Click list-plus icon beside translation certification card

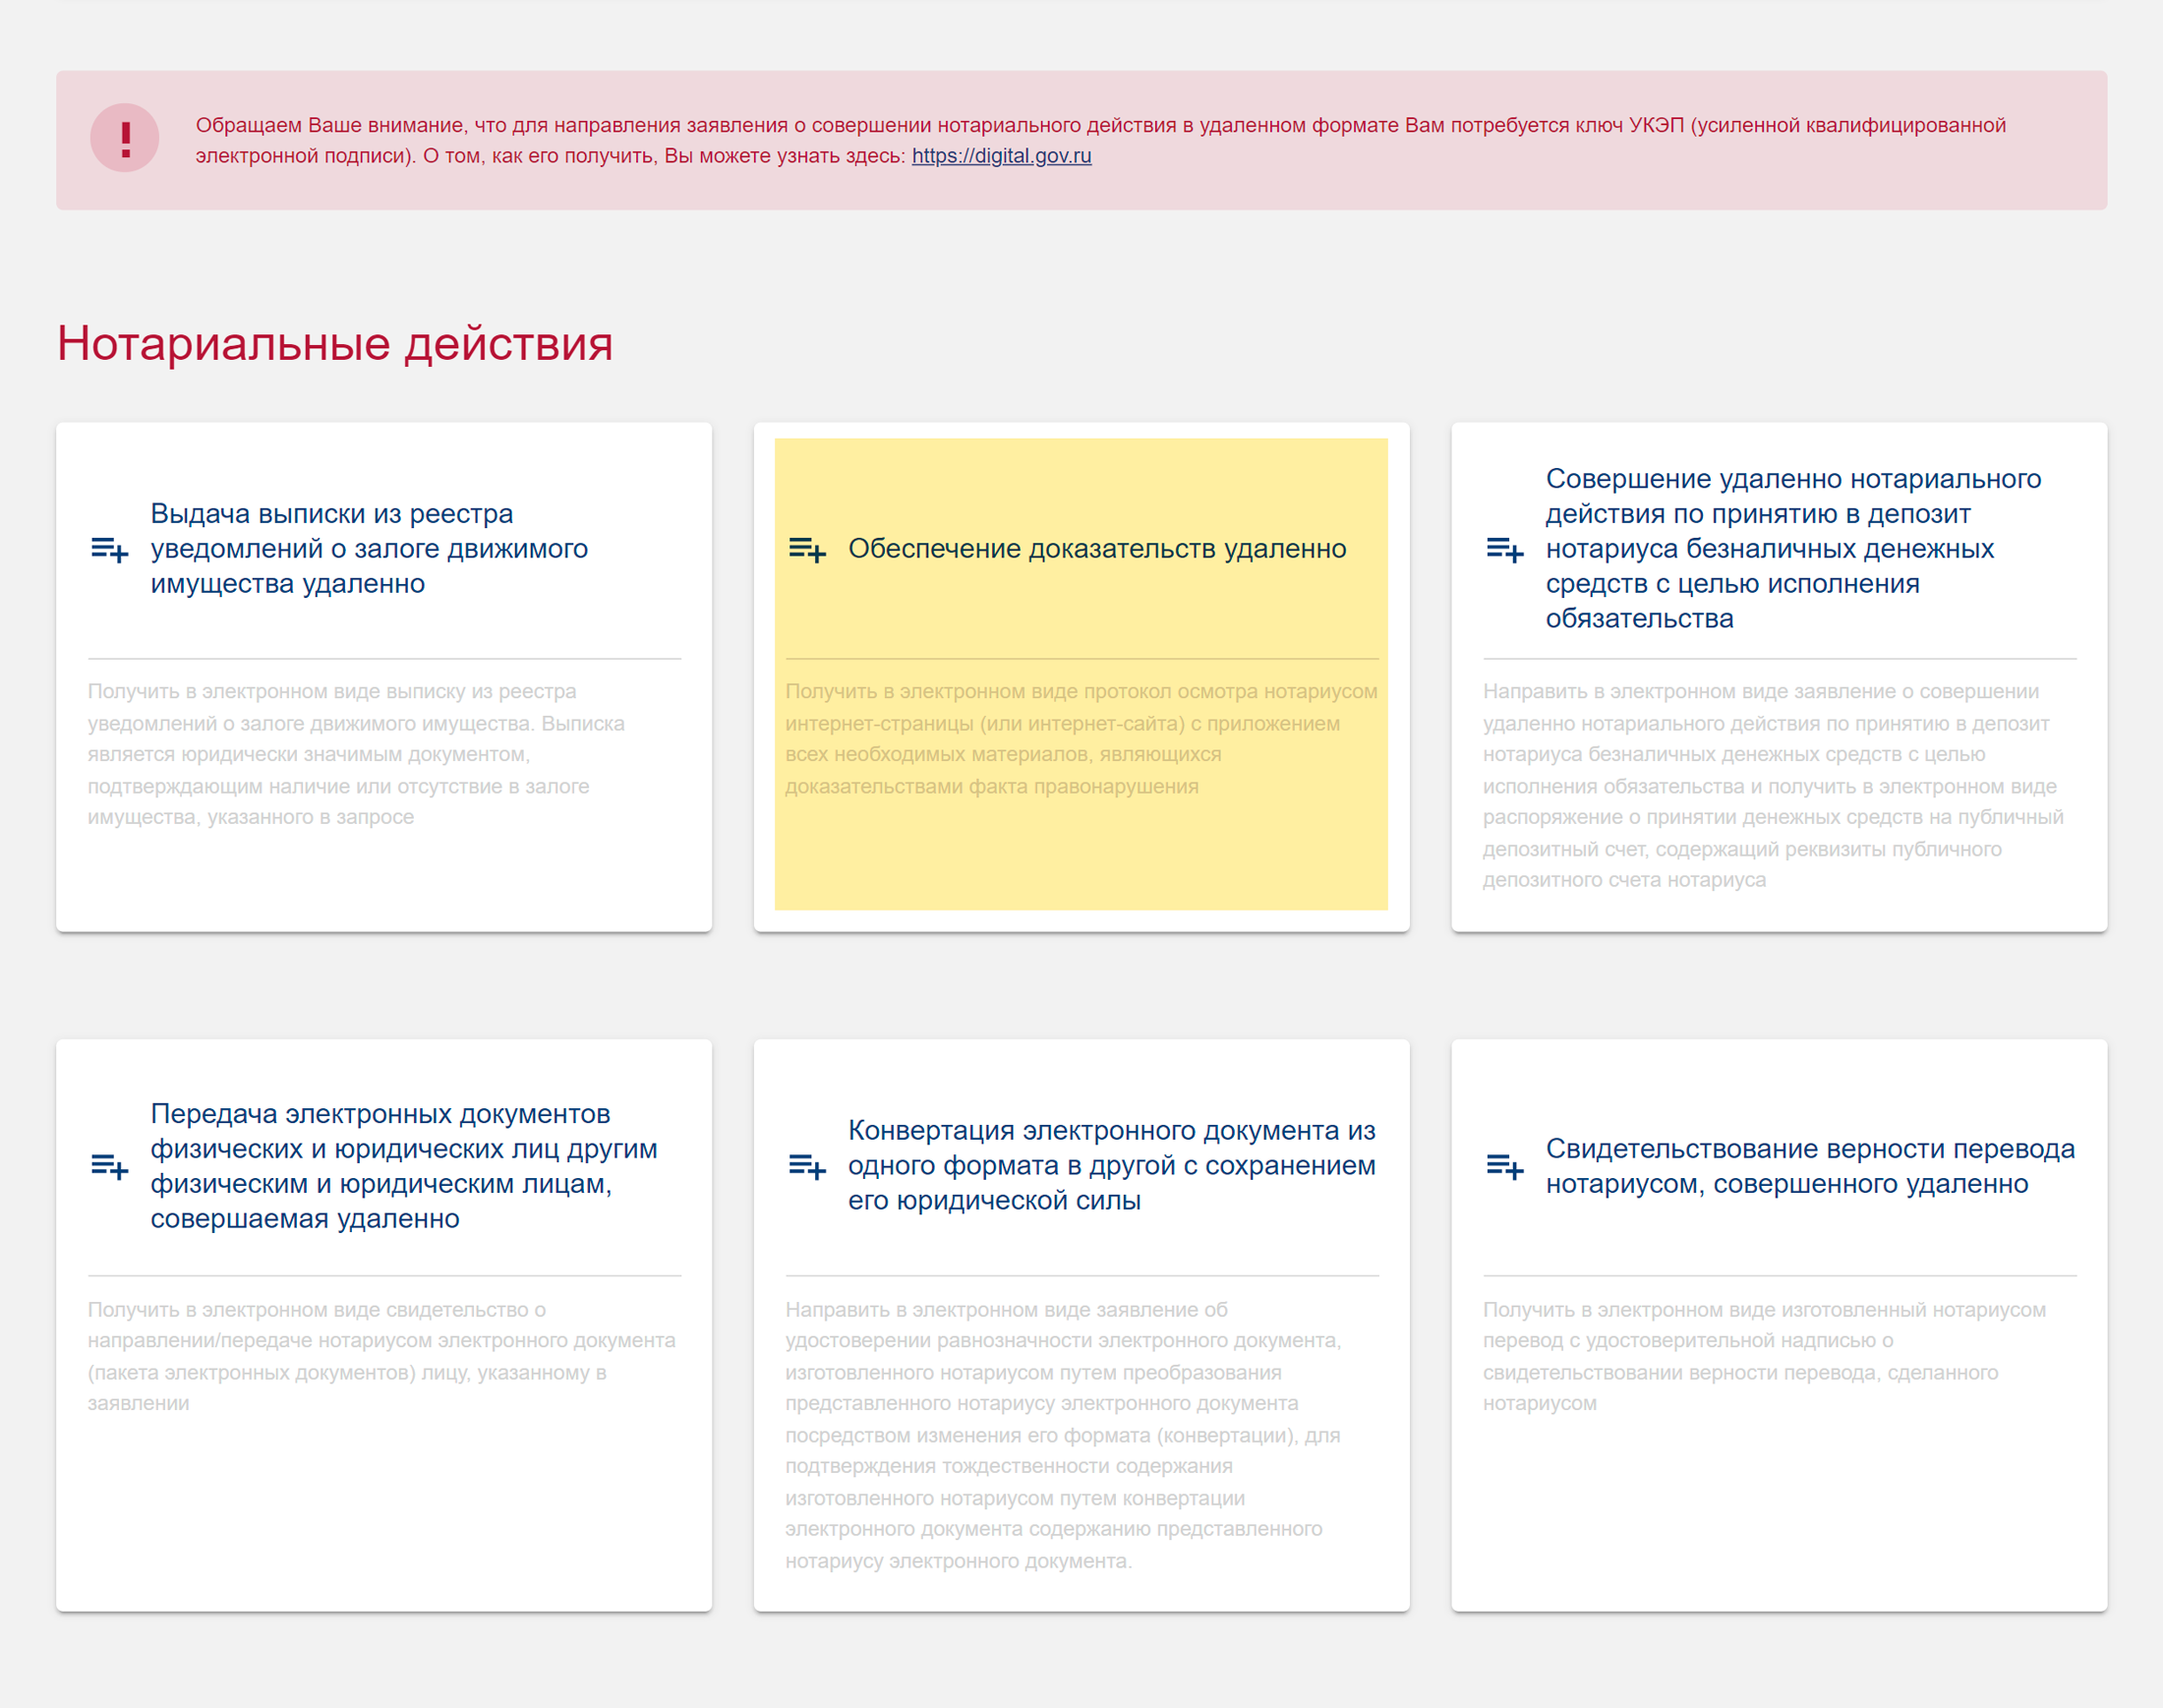pos(1504,1166)
